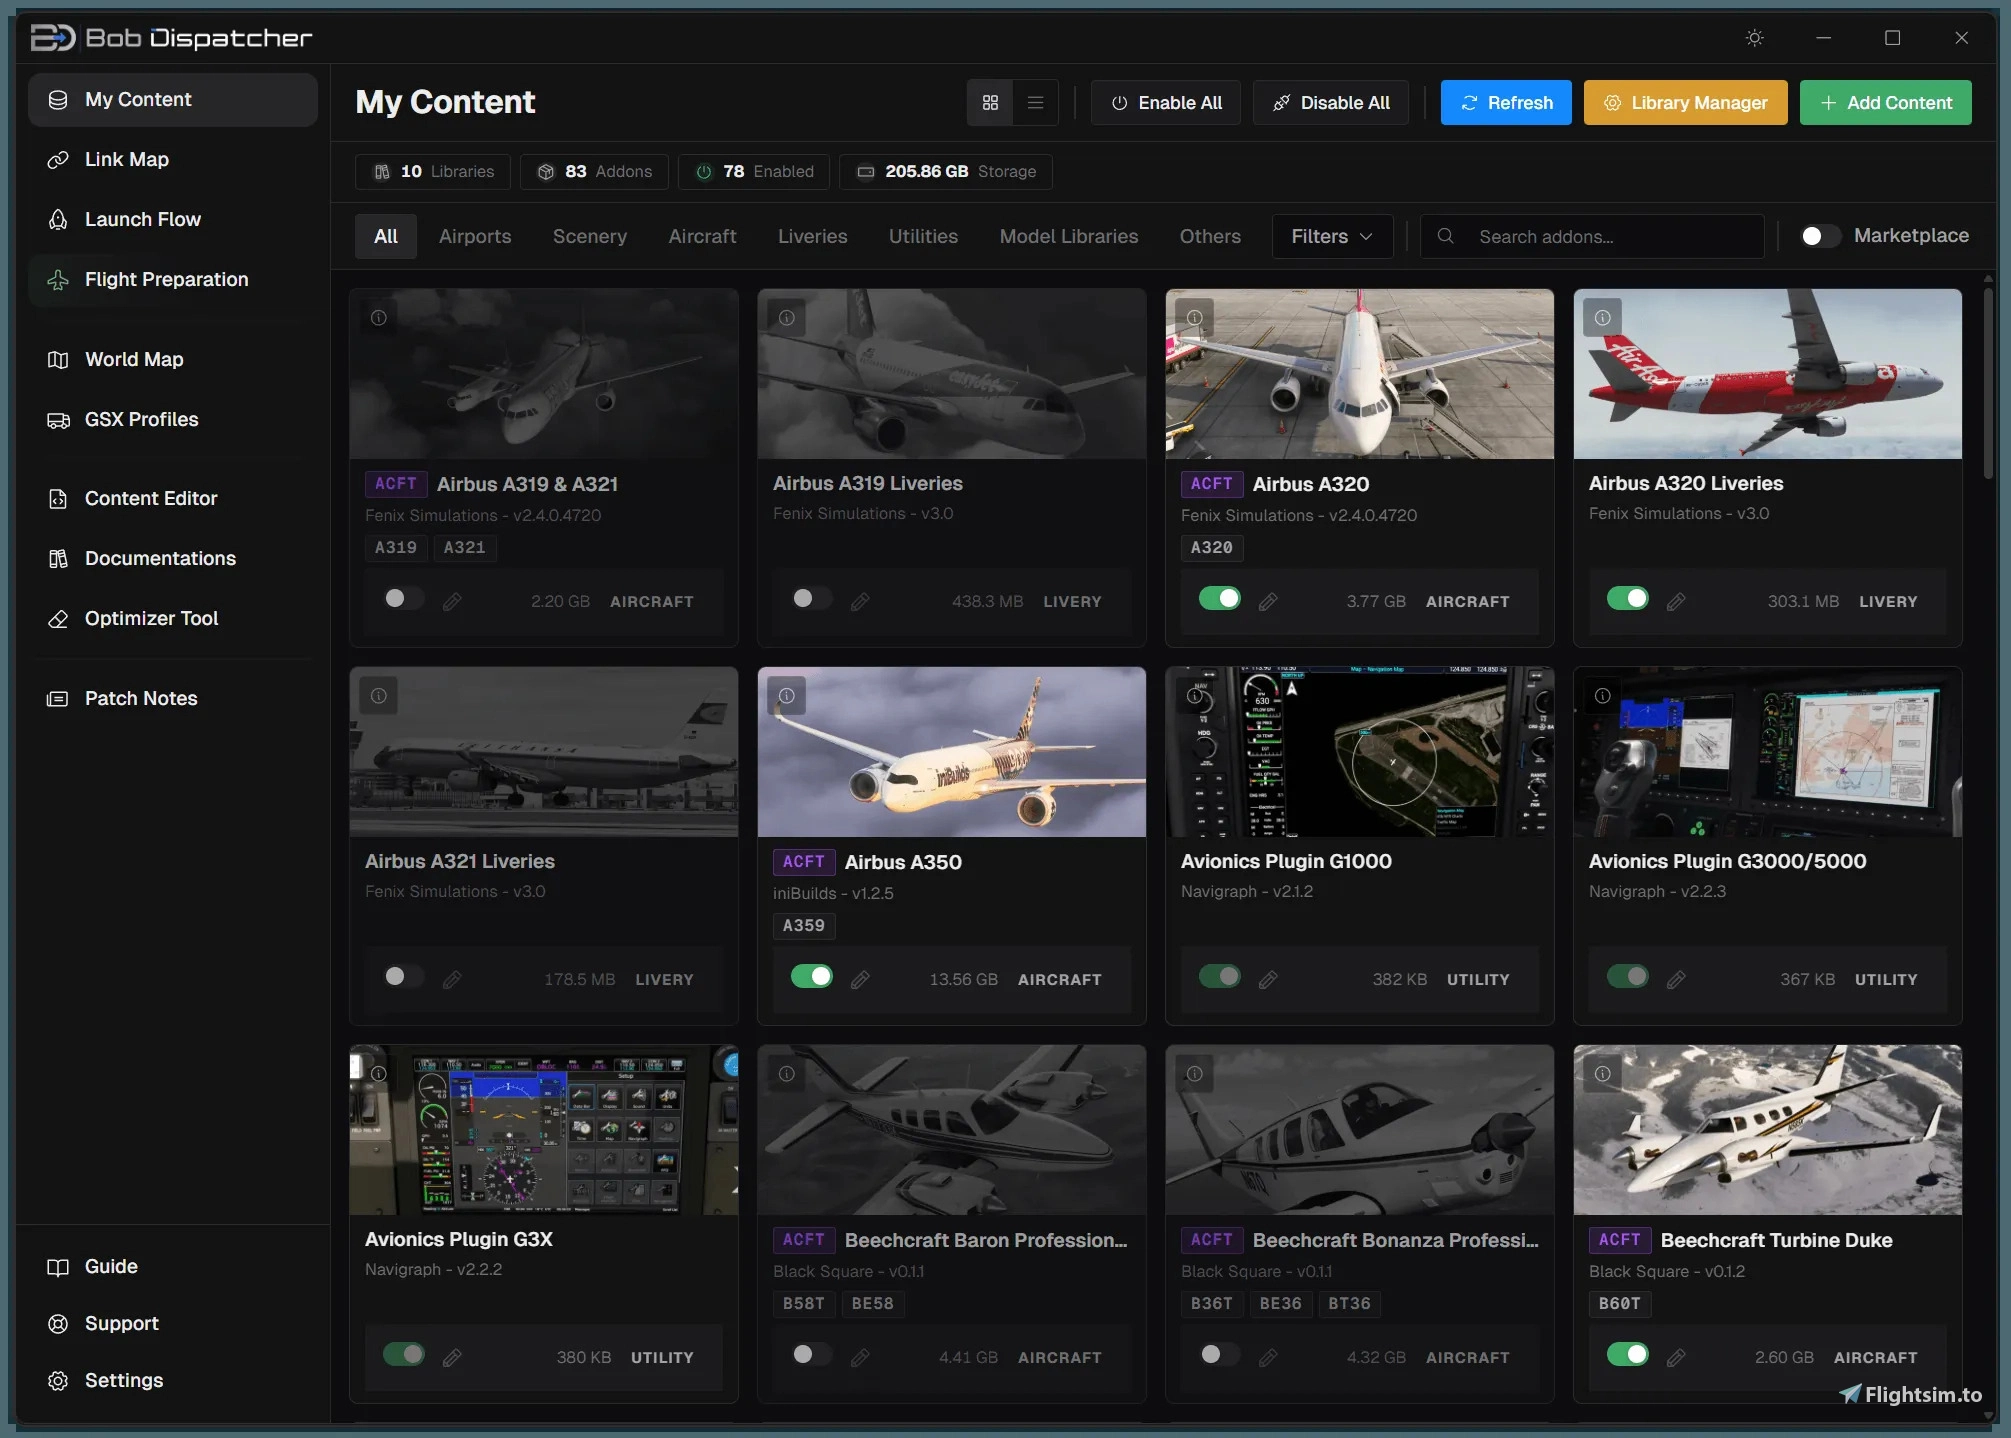
Task: Show info for Beechcraft Turbine Duke card
Action: tap(1603, 1074)
